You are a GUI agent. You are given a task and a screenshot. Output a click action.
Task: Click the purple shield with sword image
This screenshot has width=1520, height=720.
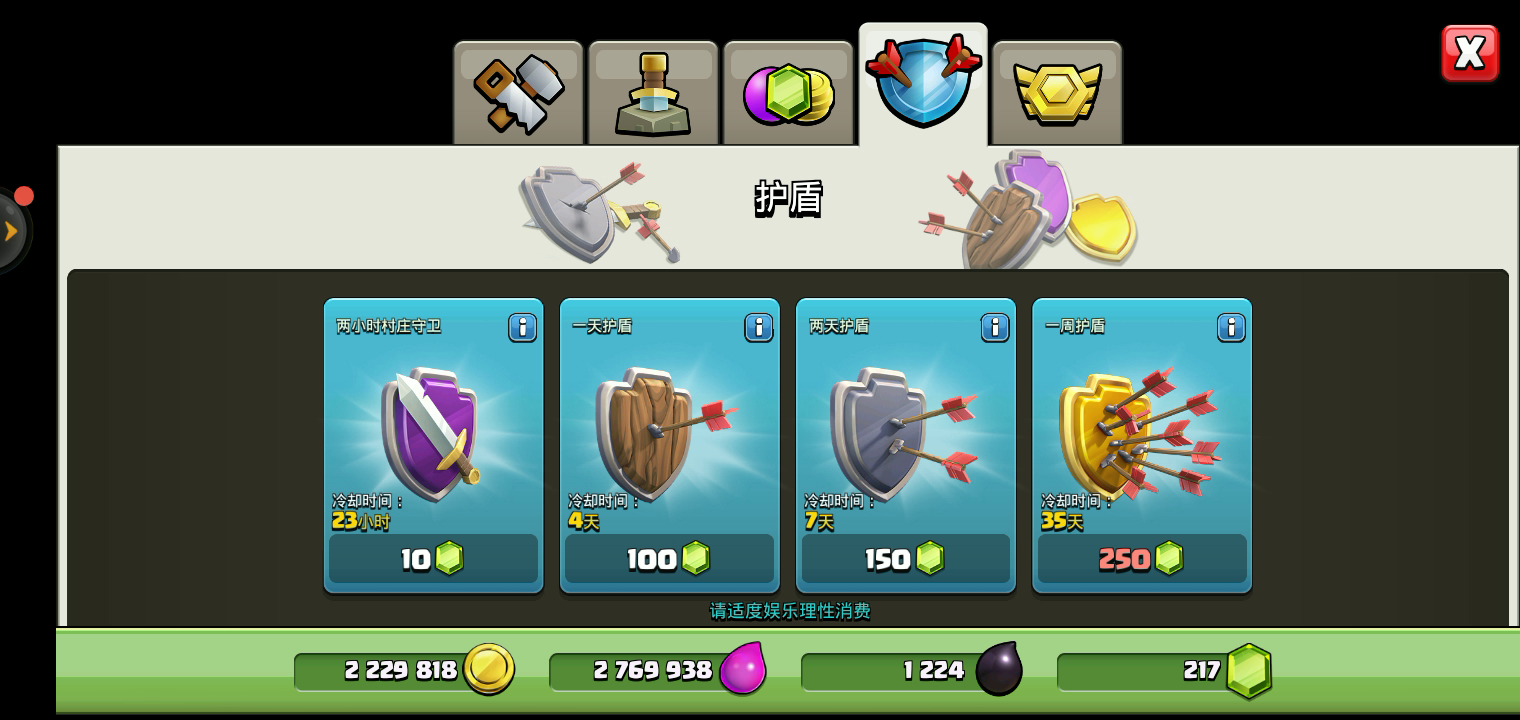tap(432, 432)
